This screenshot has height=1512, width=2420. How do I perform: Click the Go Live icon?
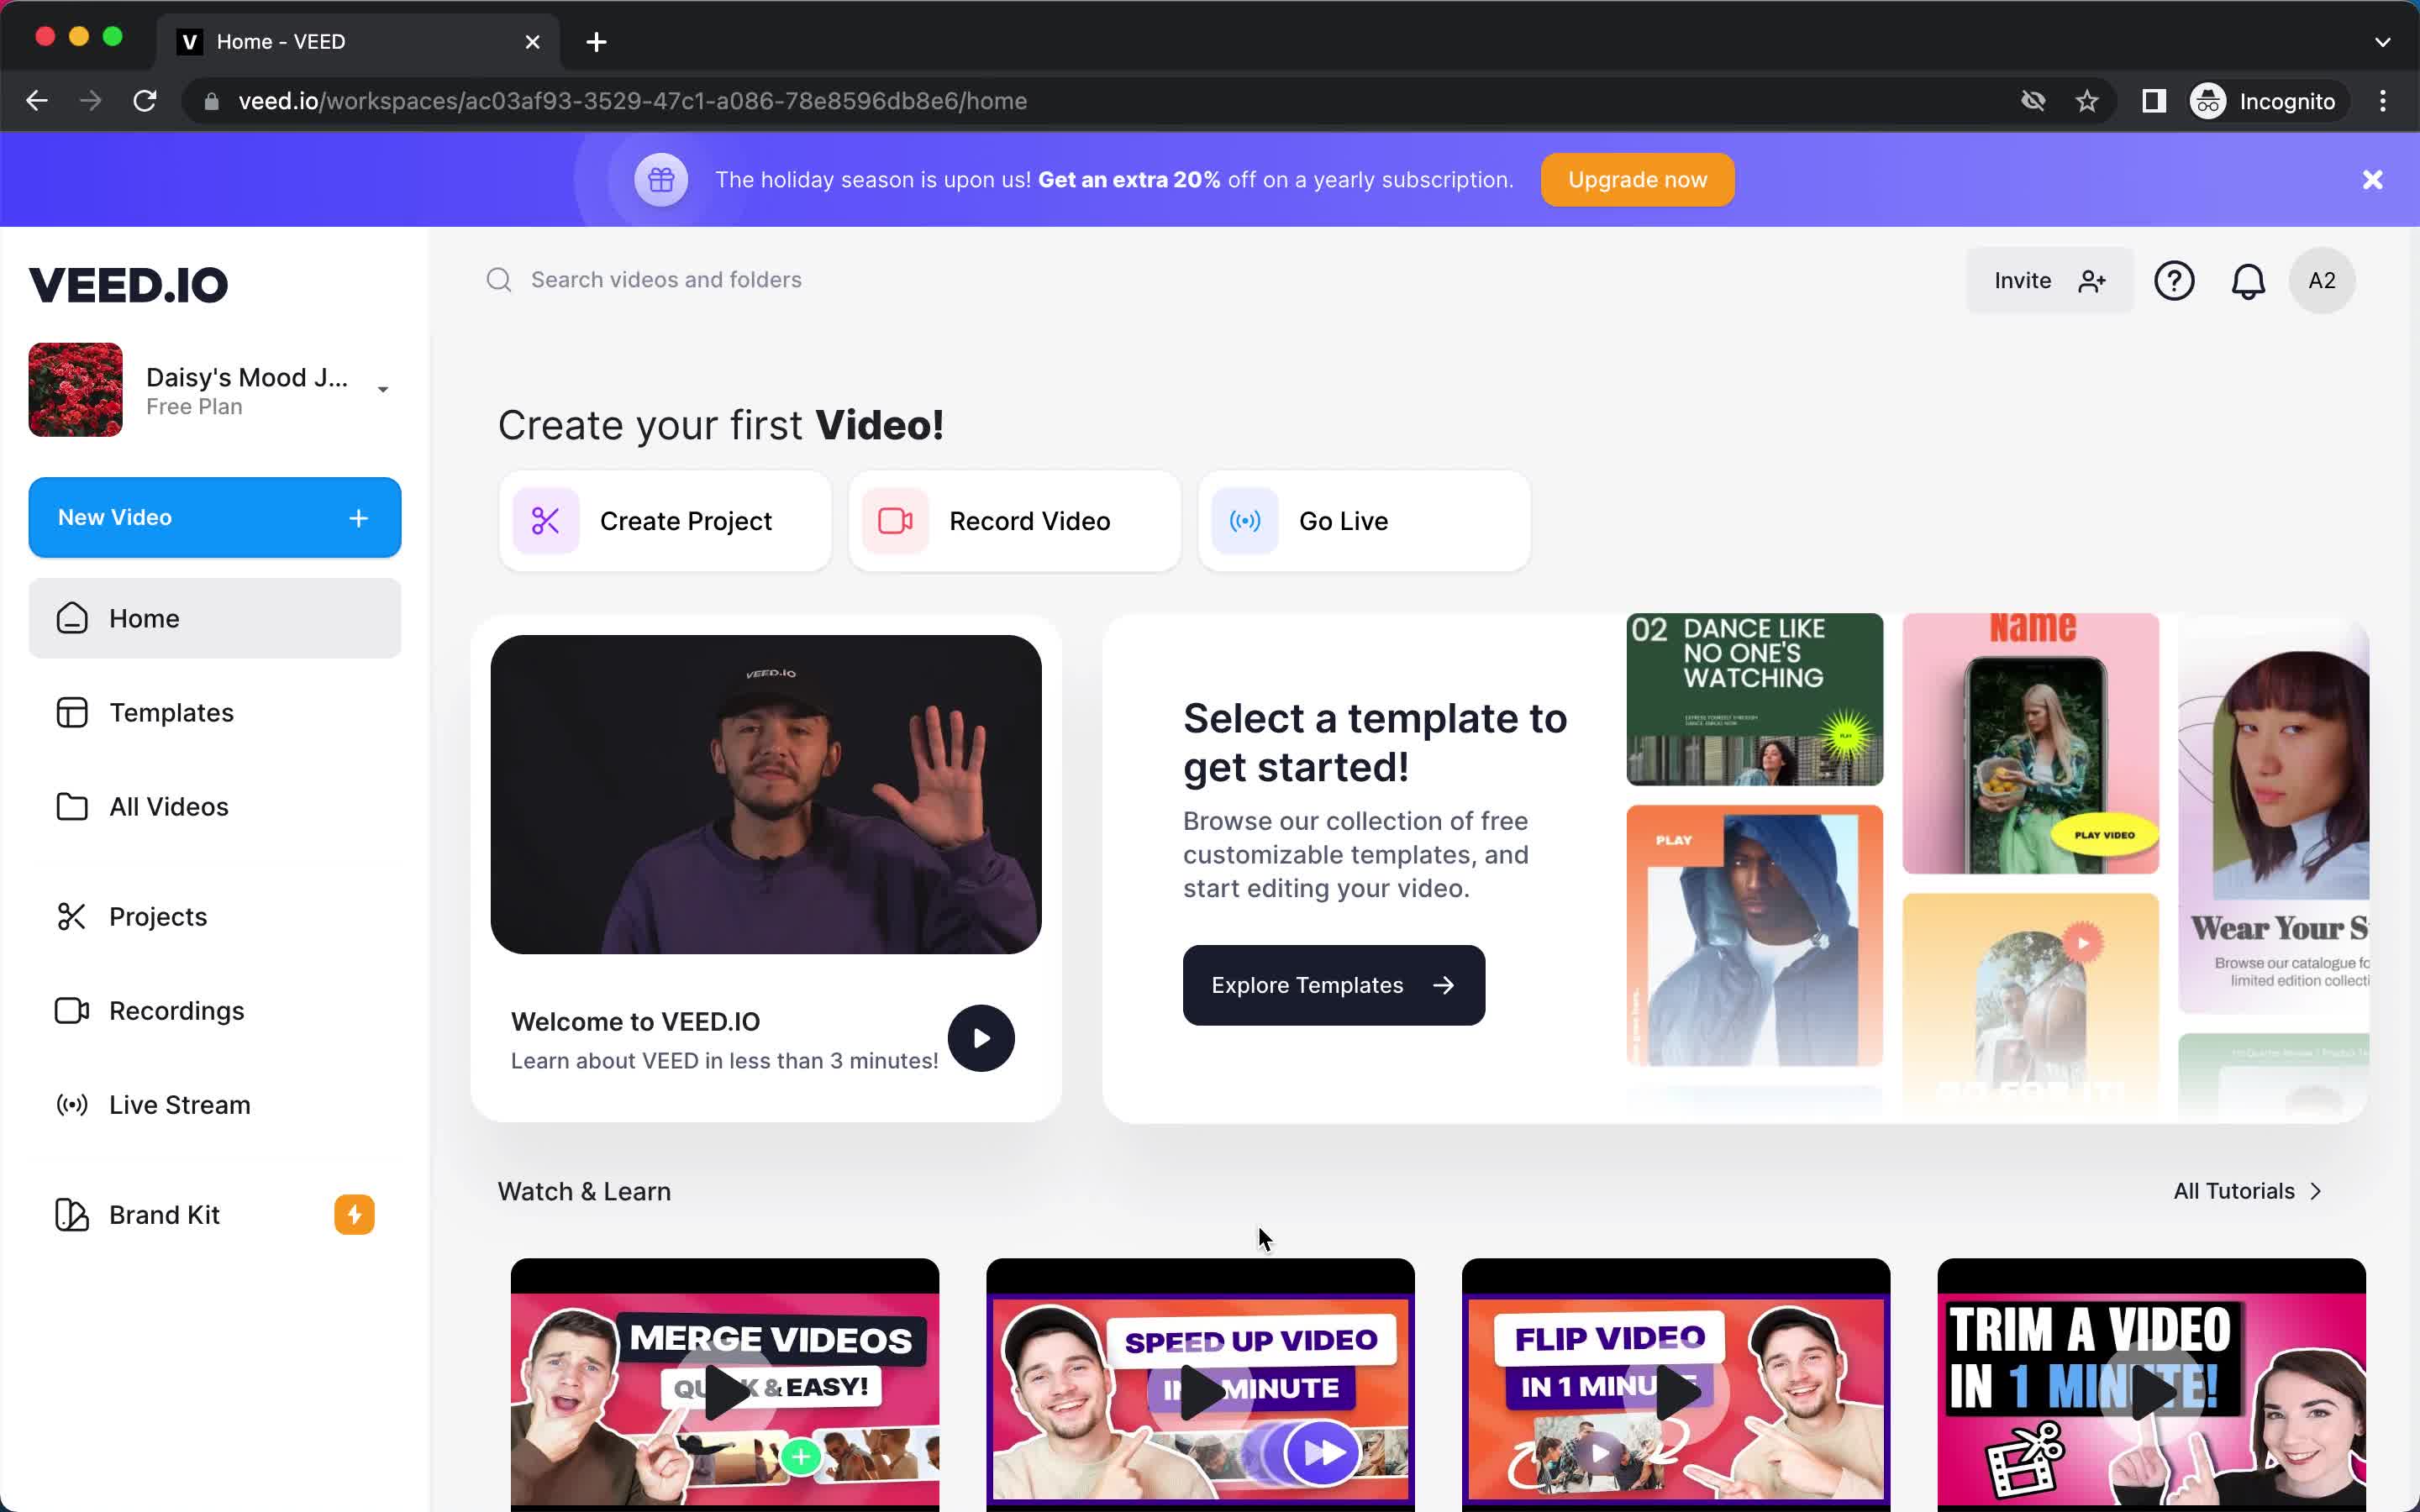1244,521
